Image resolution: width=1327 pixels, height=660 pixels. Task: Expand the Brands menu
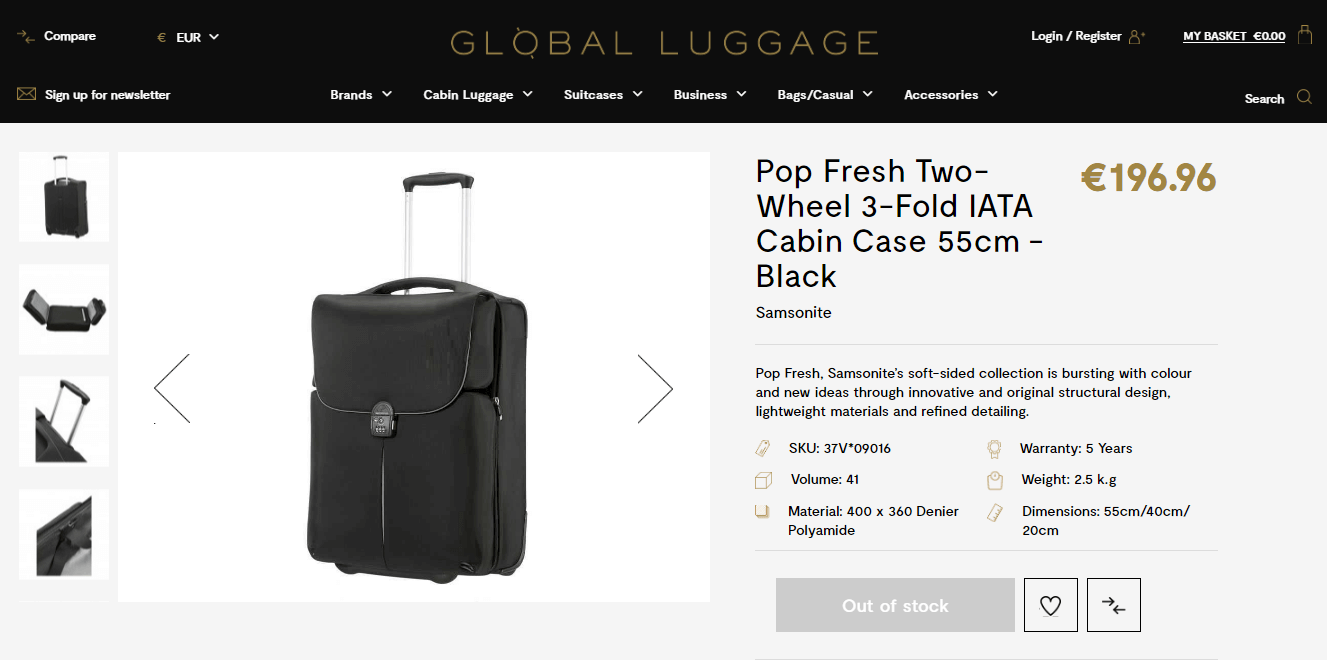(x=360, y=95)
